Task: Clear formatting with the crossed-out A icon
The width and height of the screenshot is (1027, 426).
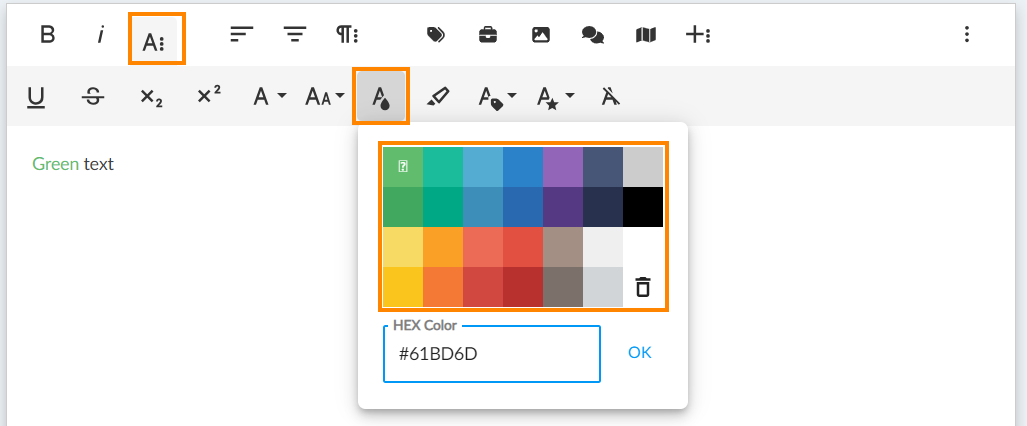Action: [x=611, y=96]
